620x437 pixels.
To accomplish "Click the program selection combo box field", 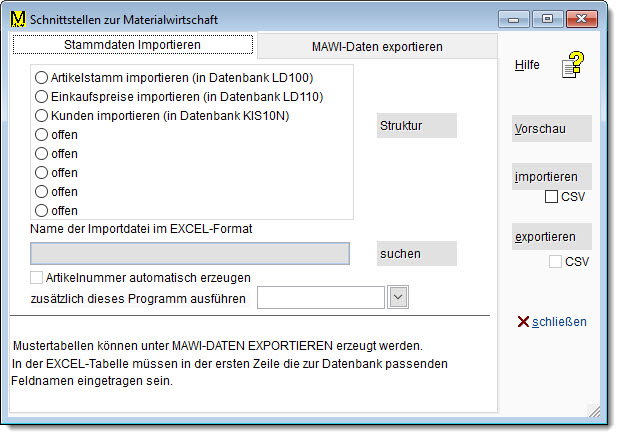I will [321, 297].
